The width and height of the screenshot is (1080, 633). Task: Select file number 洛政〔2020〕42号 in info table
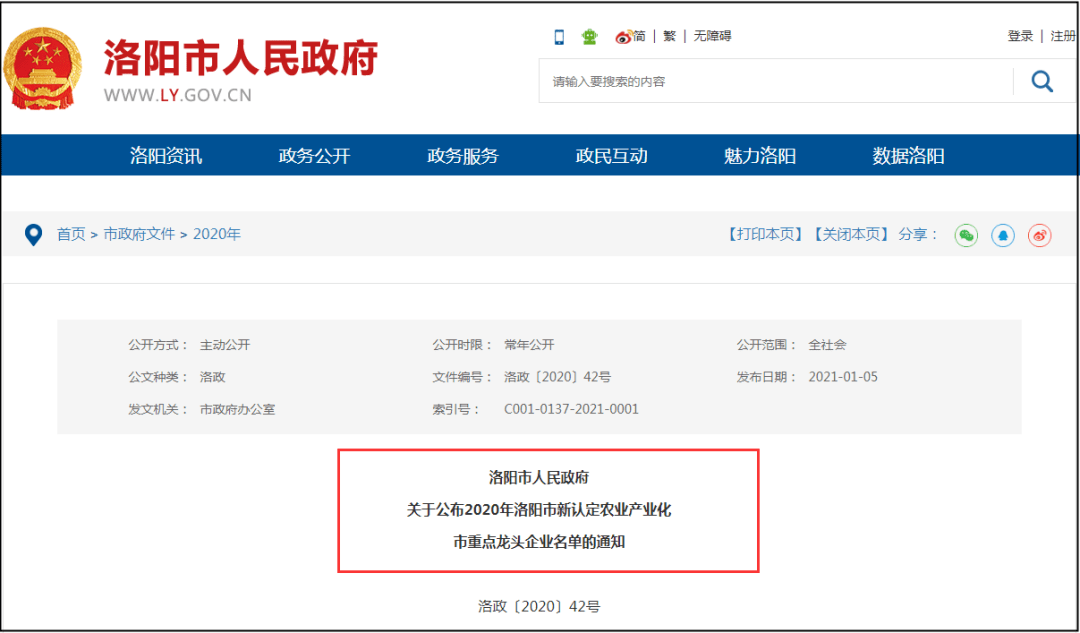(557, 377)
